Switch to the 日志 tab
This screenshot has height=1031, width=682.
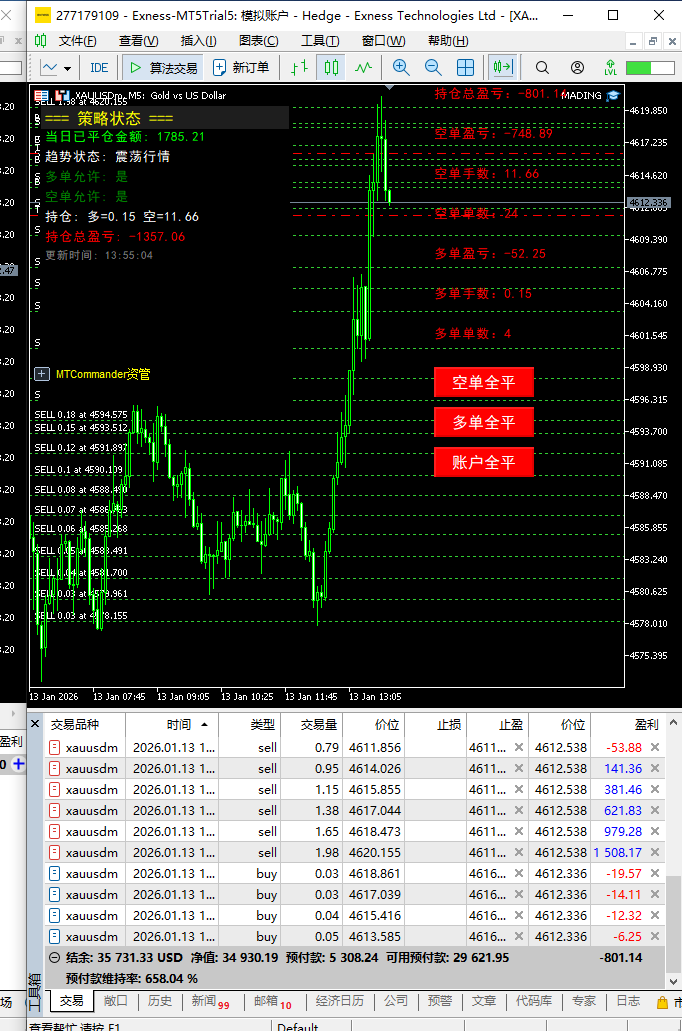tap(628, 1001)
